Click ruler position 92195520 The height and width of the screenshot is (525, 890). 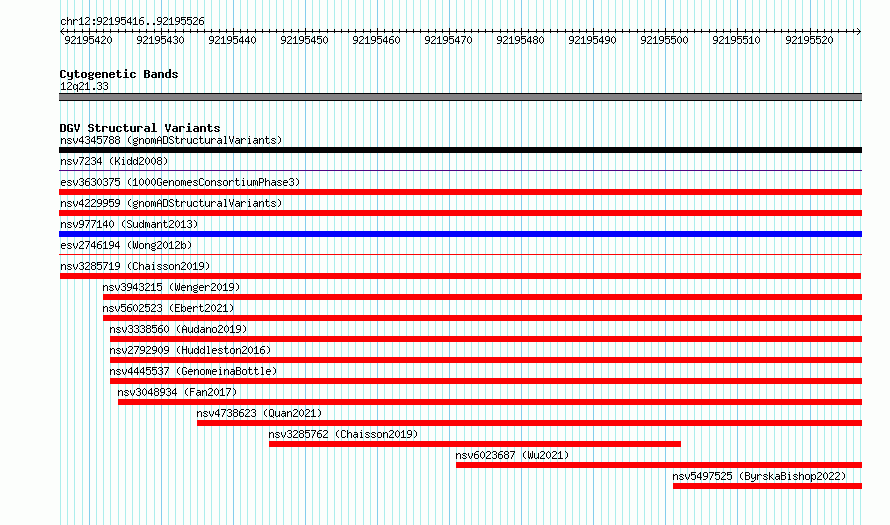click(809, 40)
